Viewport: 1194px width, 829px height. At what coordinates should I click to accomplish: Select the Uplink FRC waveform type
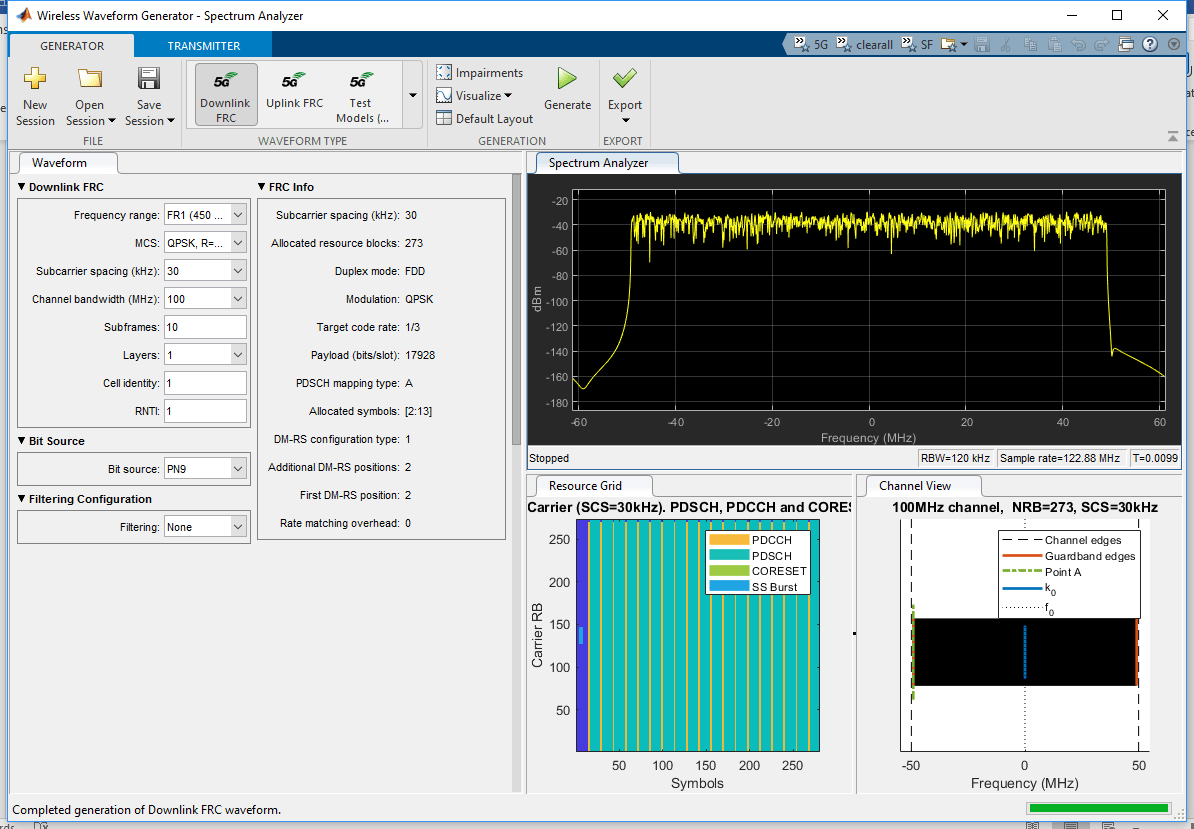point(294,94)
